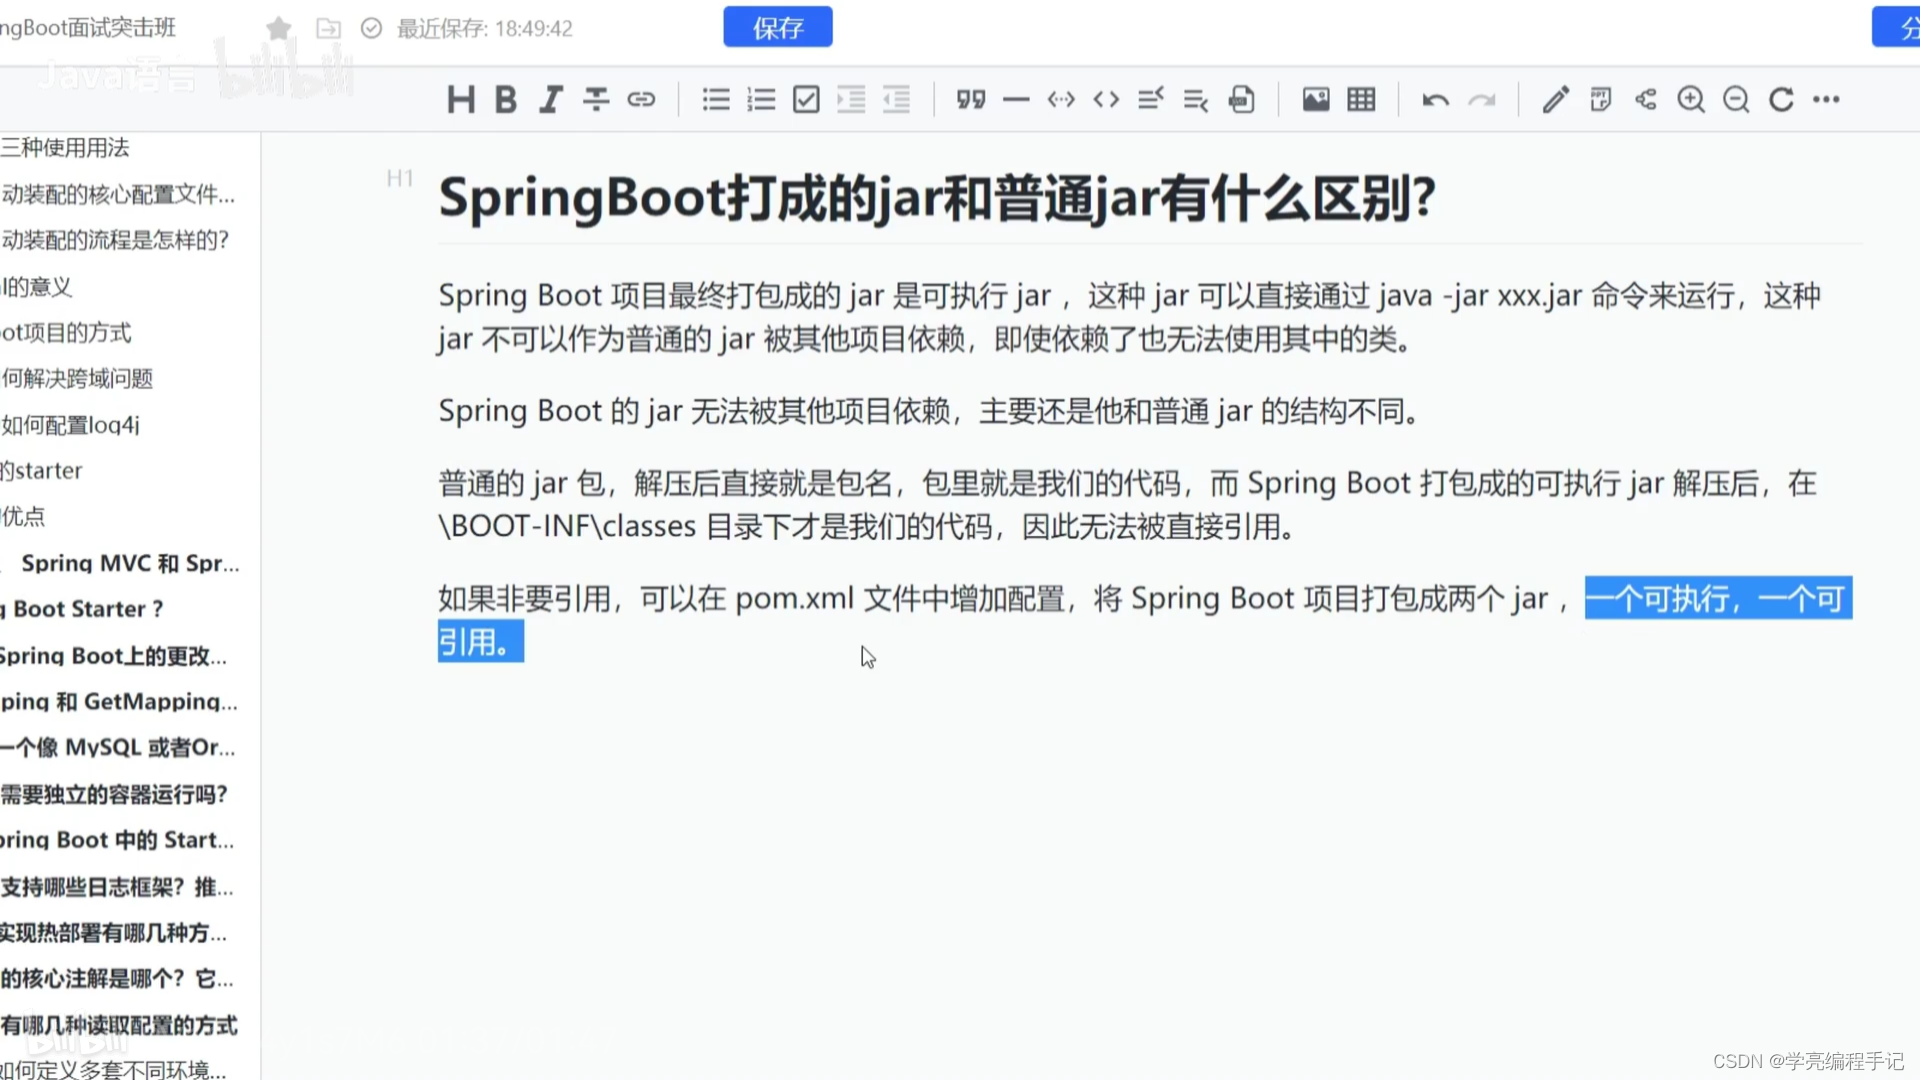
Task: Click the blue 保存 save button
Action: [778, 27]
